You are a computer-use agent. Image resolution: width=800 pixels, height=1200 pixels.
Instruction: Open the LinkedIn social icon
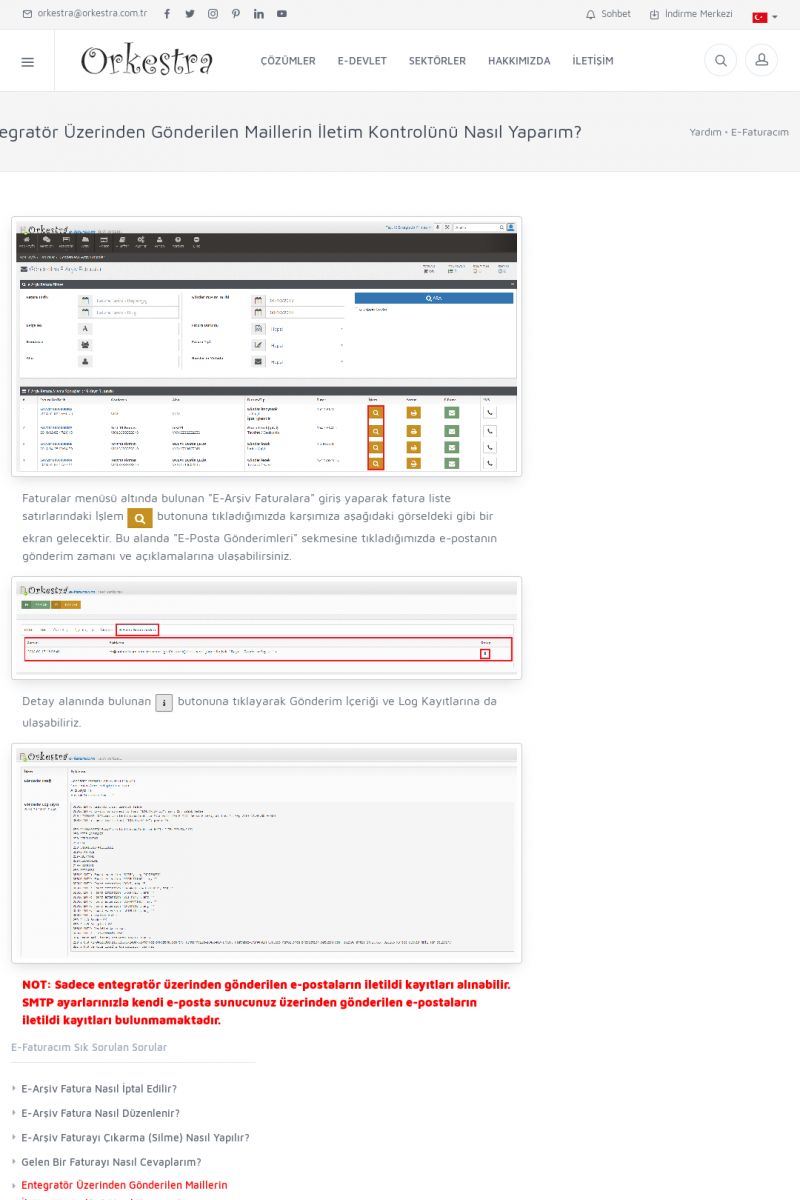pos(259,14)
